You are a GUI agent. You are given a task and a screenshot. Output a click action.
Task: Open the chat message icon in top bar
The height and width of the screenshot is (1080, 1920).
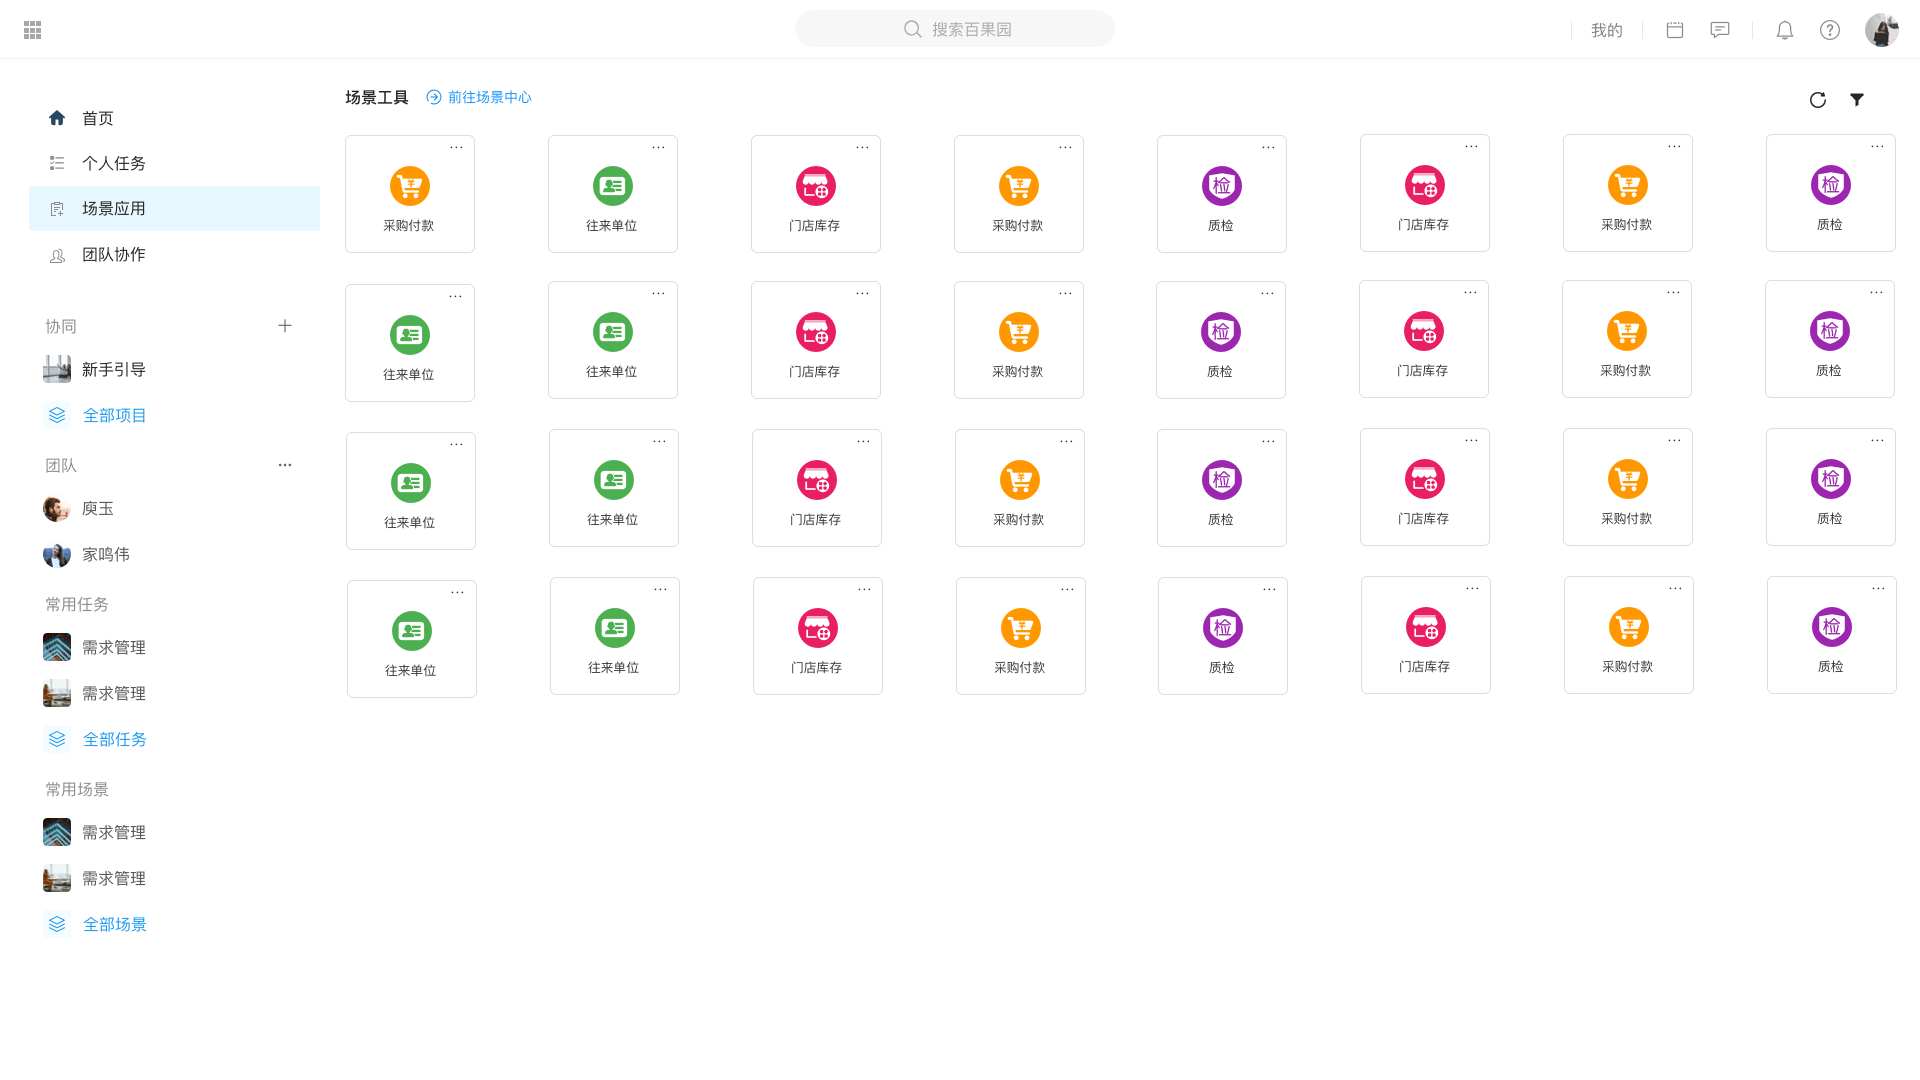tap(1720, 30)
